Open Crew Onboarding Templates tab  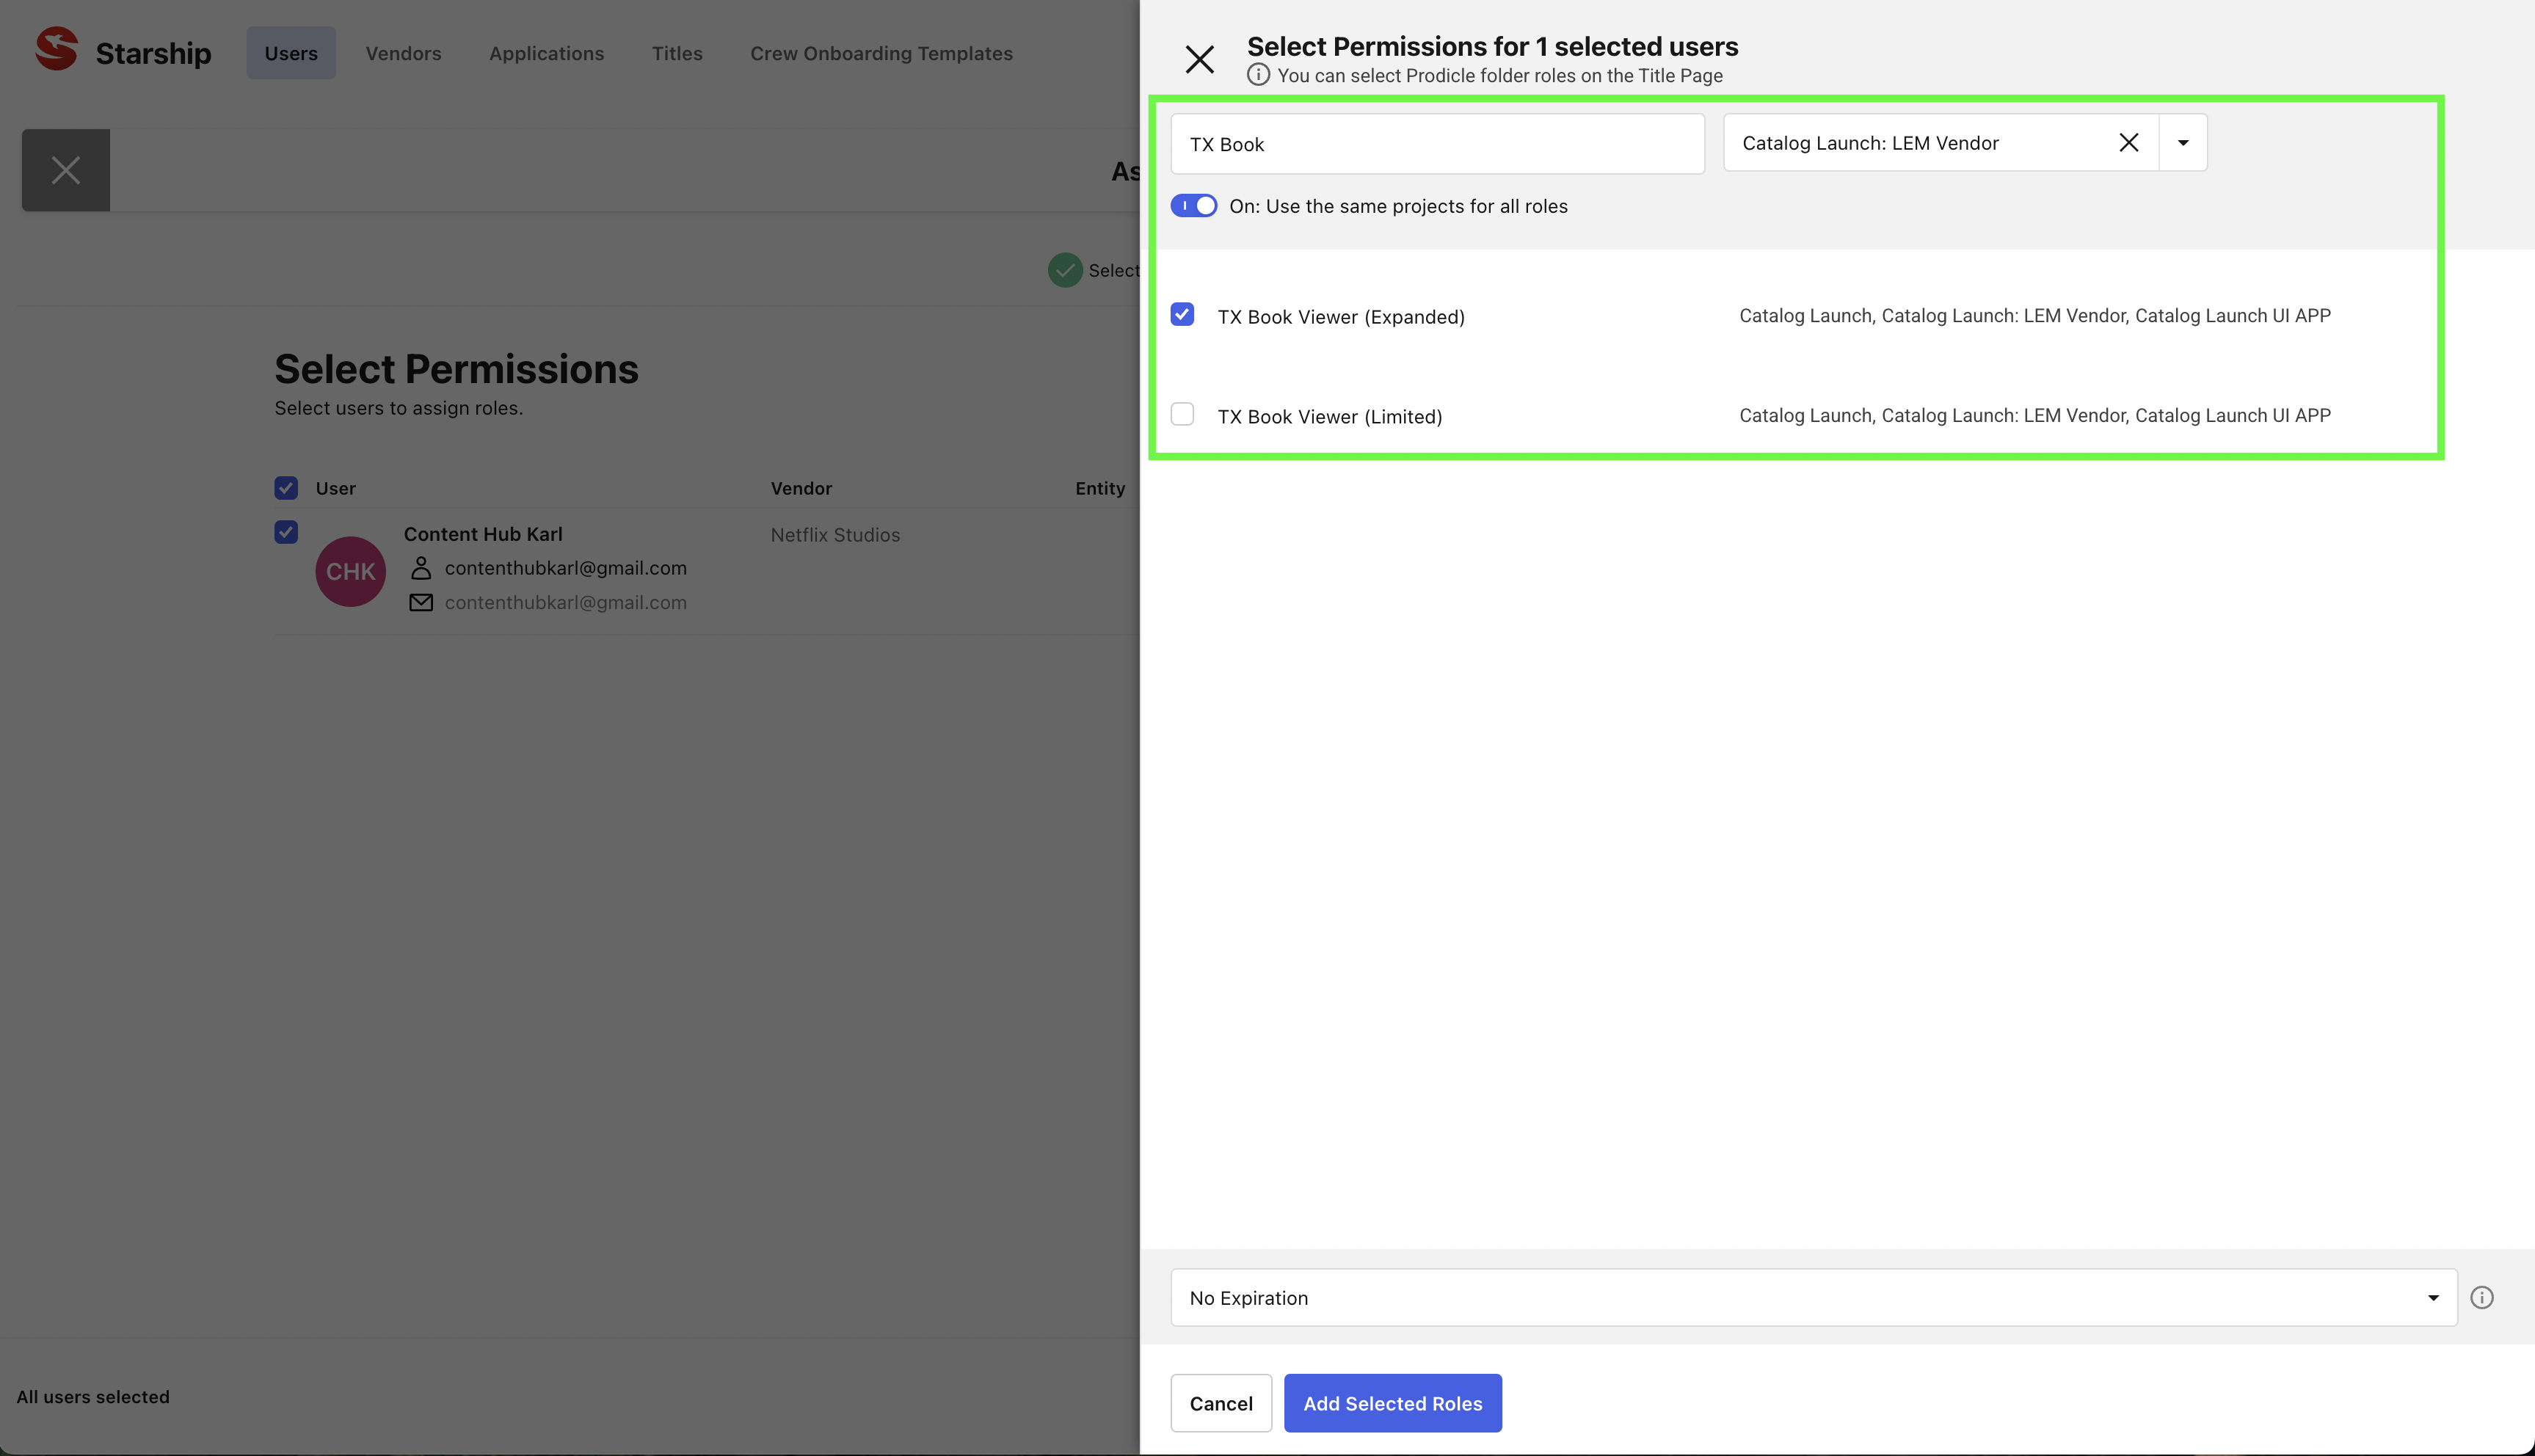(881, 53)
